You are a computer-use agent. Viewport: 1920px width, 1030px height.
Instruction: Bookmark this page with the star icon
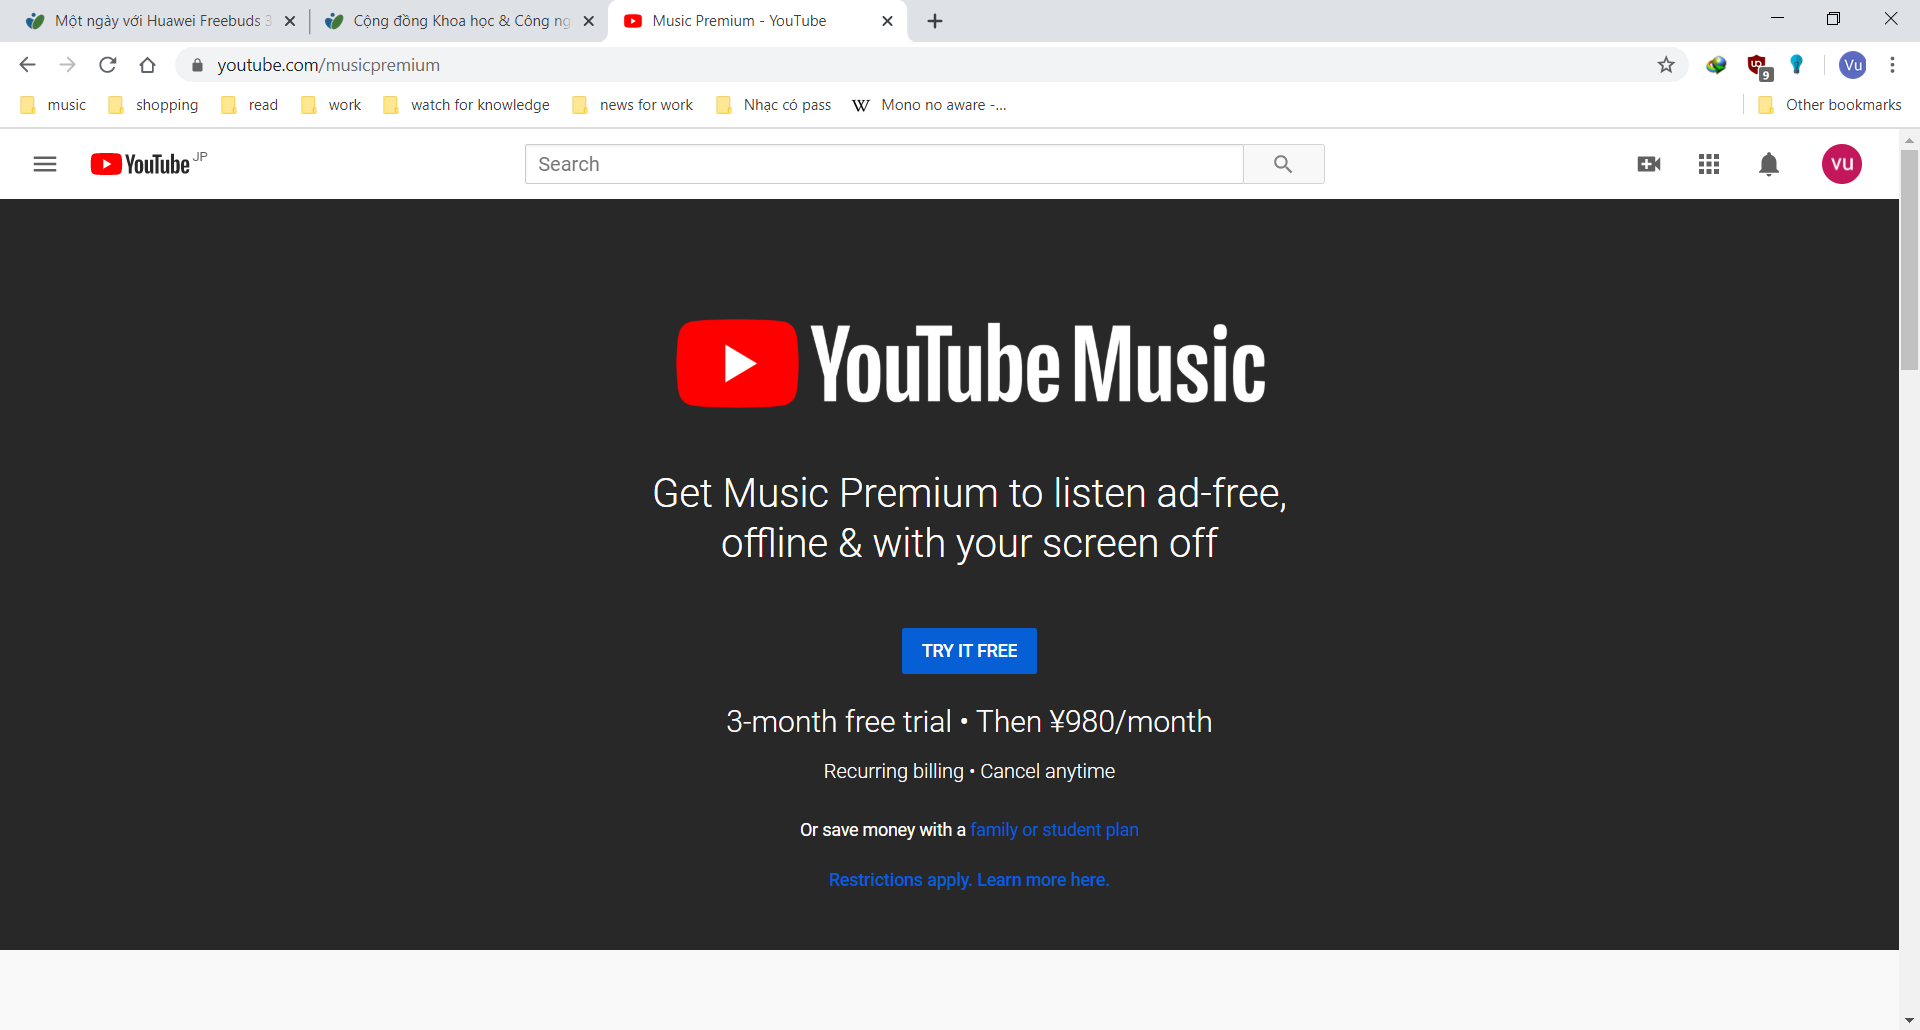tap(1666, 65)
